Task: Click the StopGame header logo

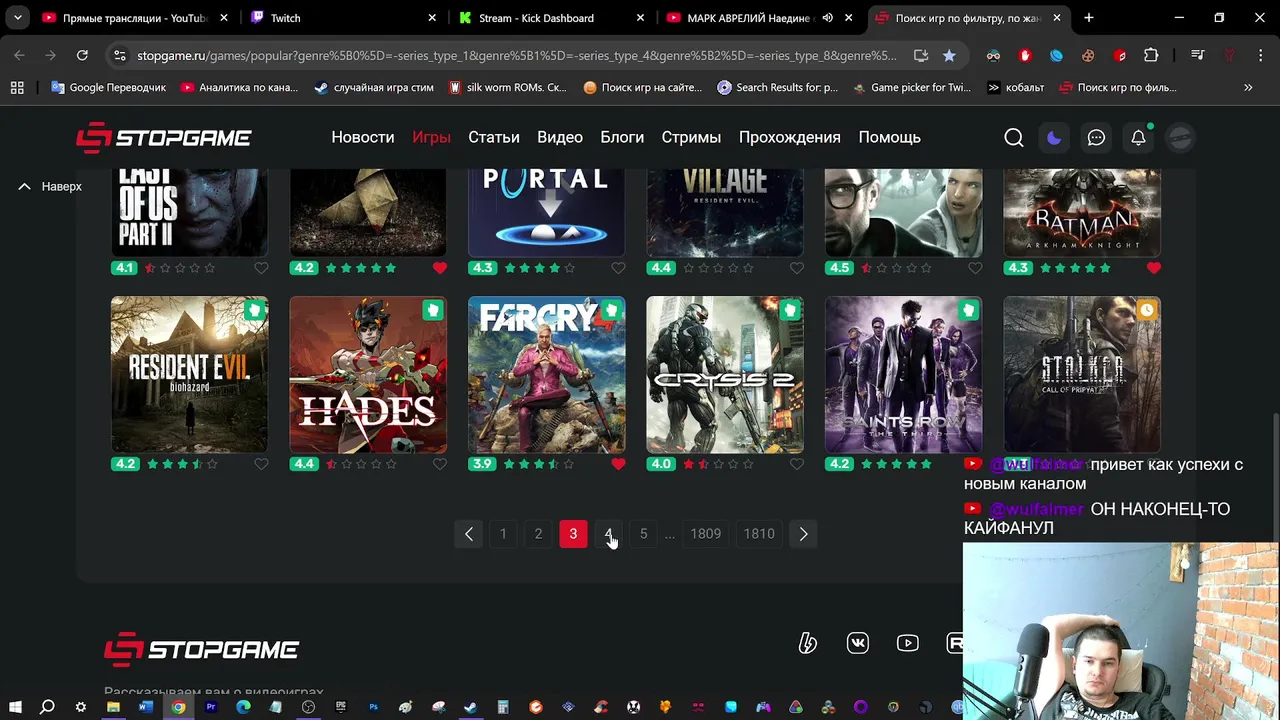Action: tap(164, 138)
